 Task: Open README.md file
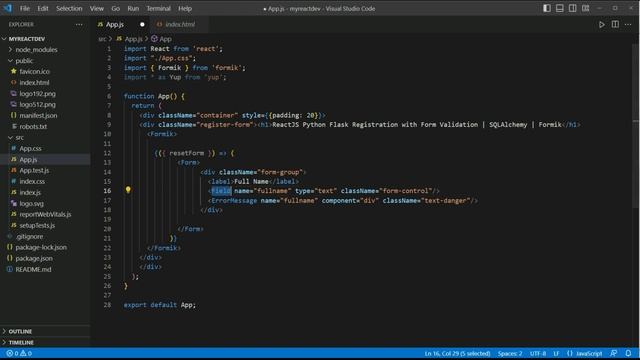click(33, 269)
